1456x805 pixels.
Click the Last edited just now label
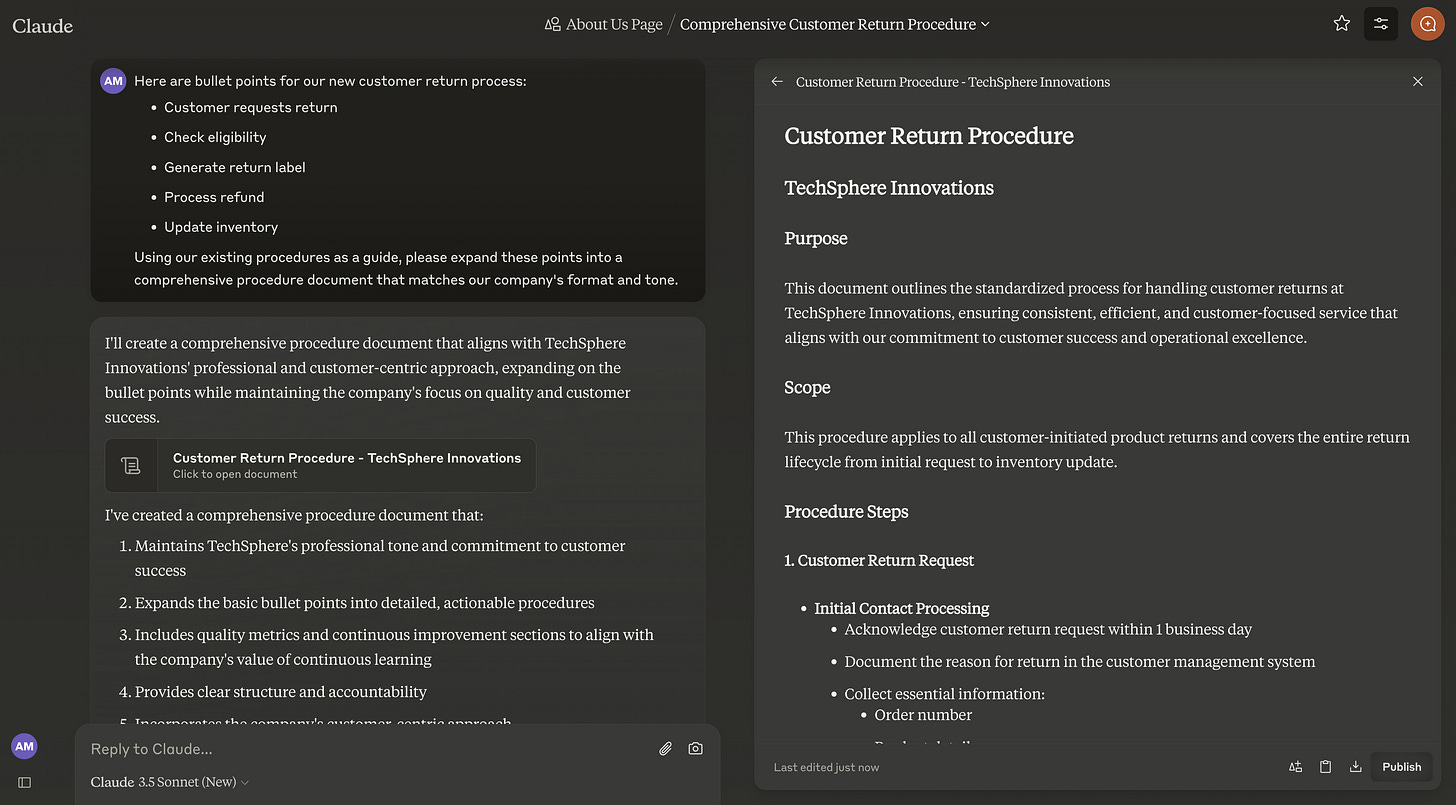[826, 767]
